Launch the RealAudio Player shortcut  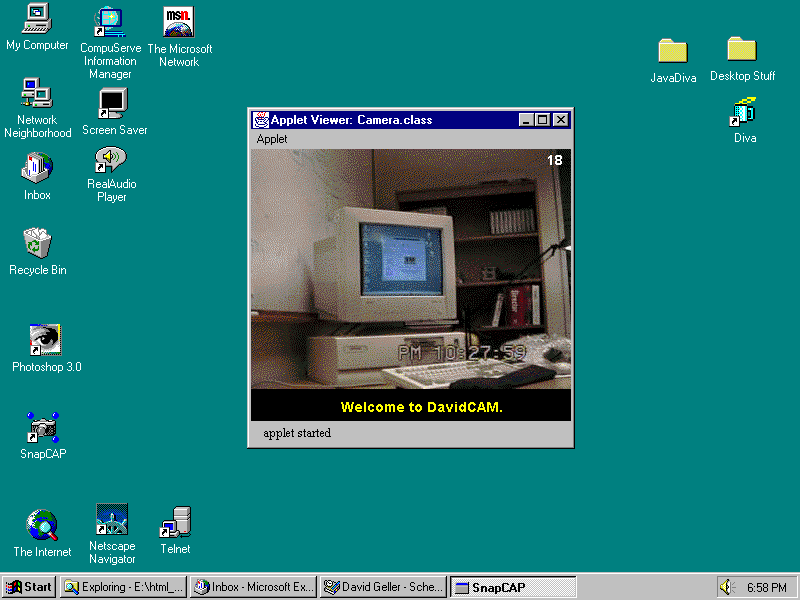tap(111, 160)
